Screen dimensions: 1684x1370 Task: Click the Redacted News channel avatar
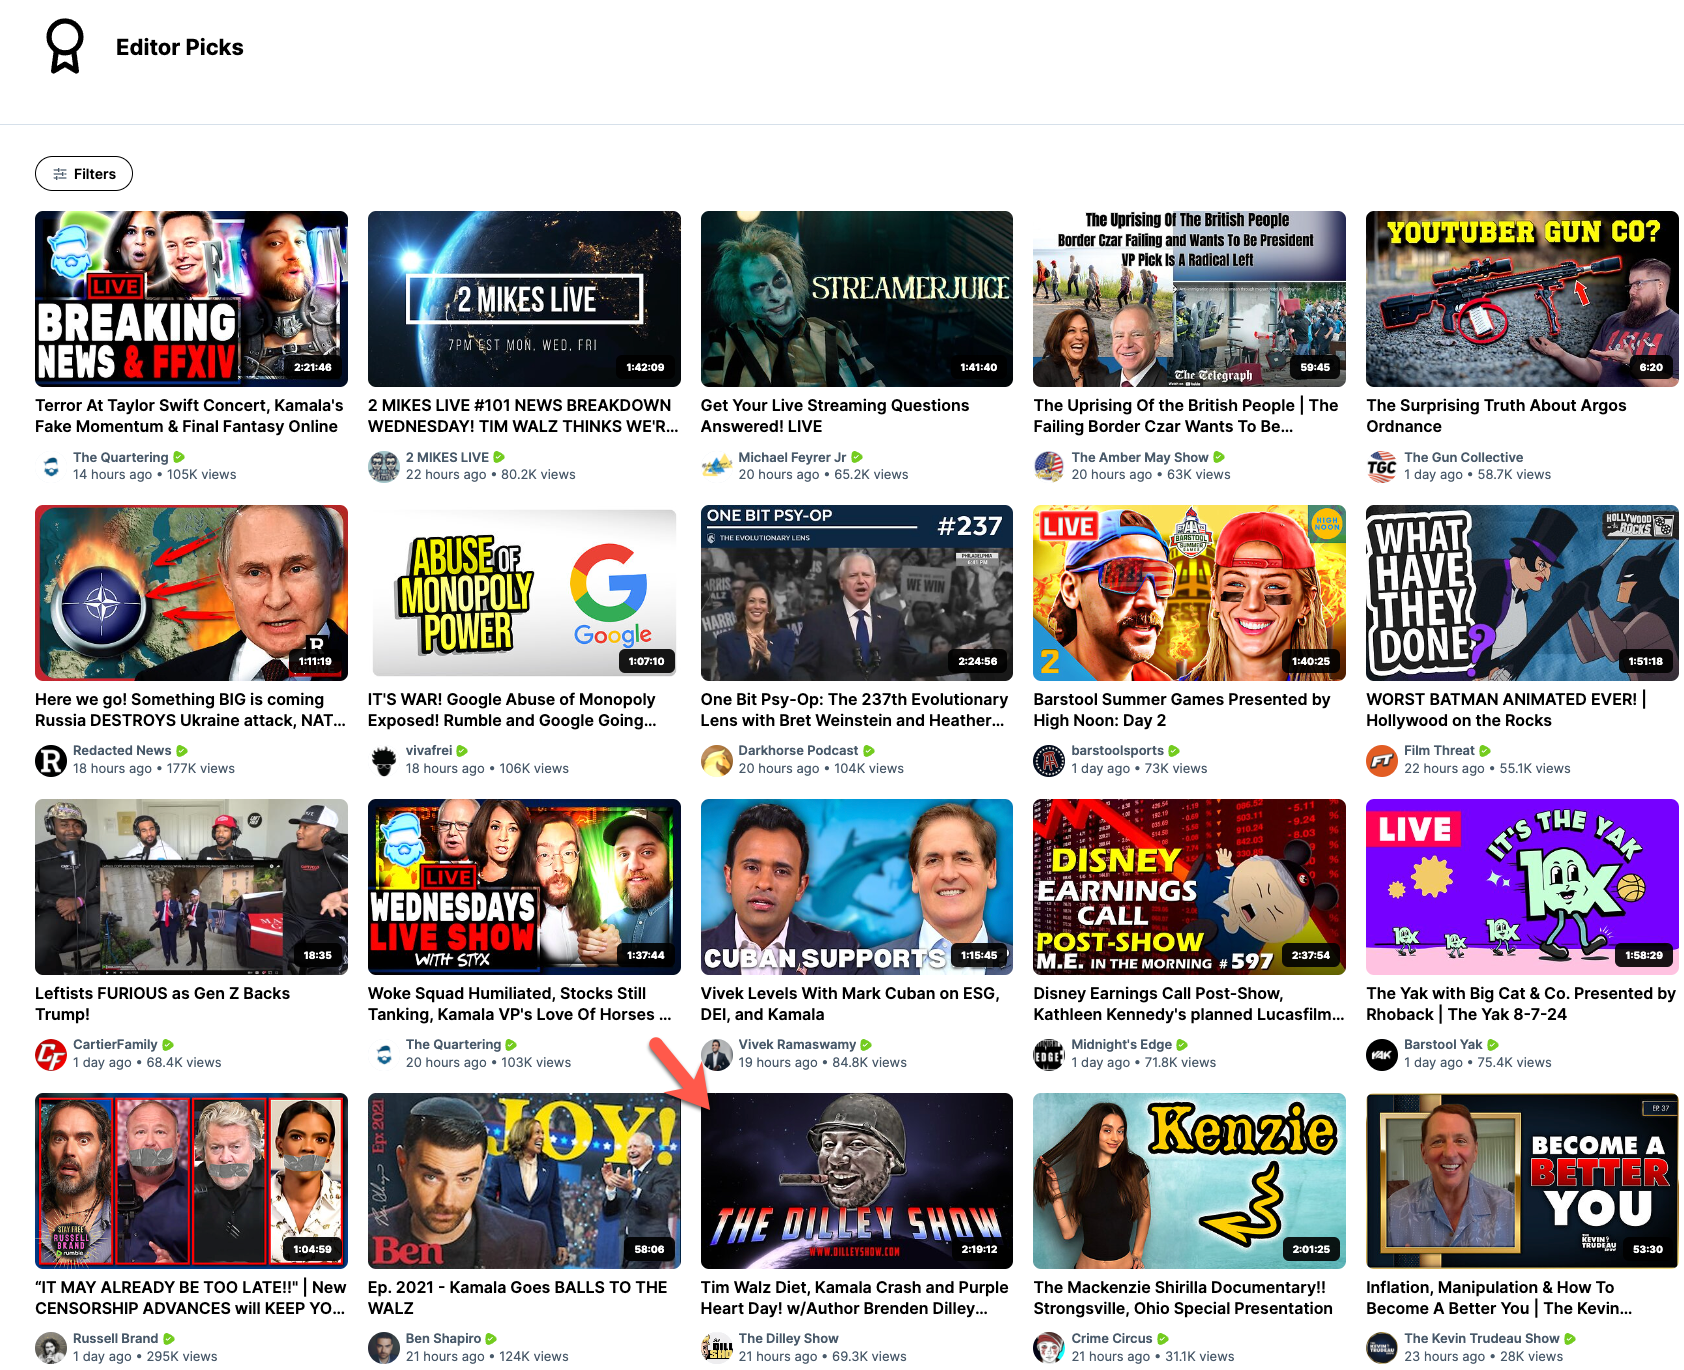tap(51, 761)
